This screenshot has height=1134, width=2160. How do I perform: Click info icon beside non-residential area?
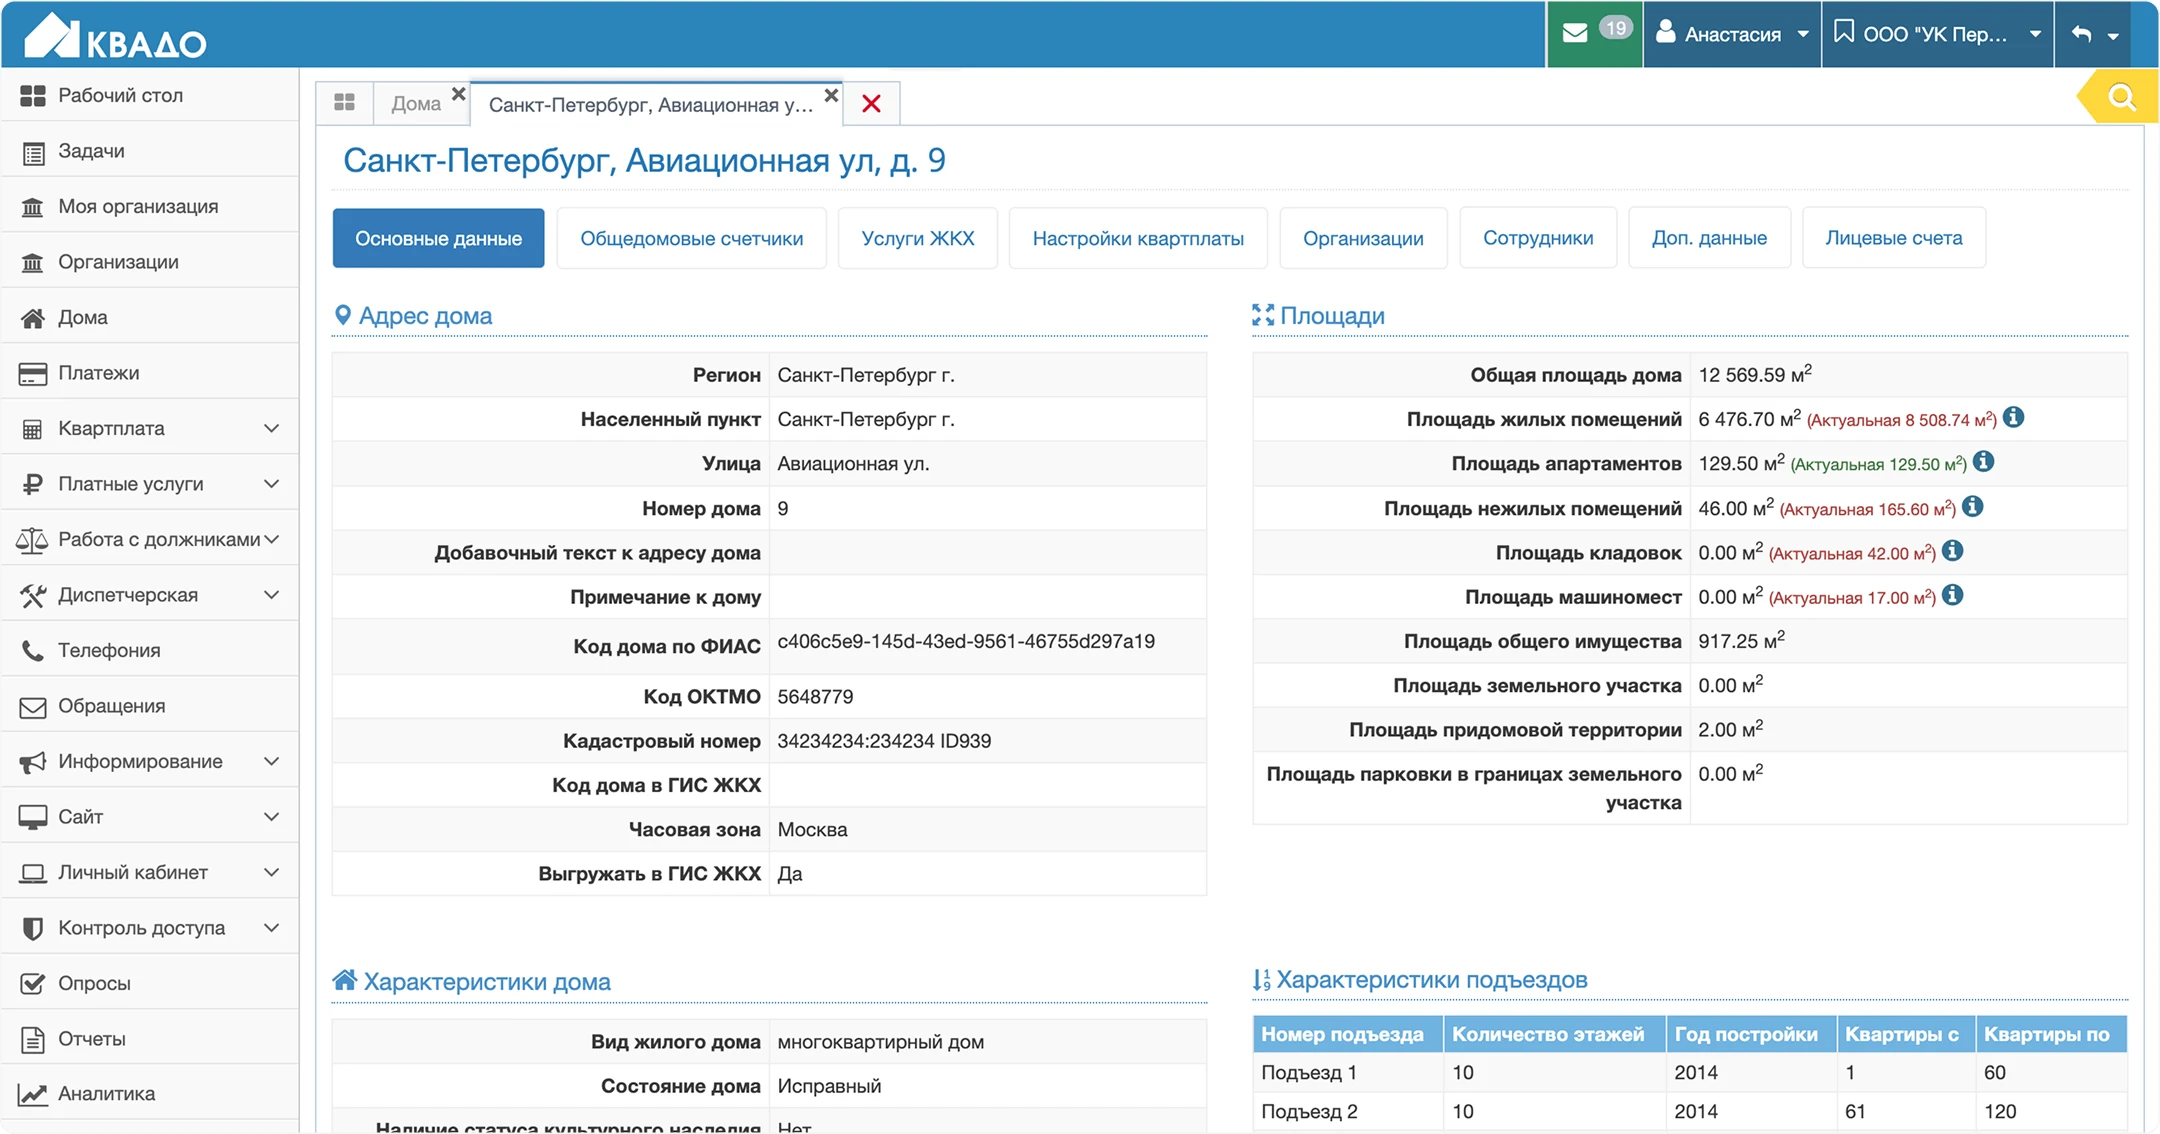(1973, 507)
